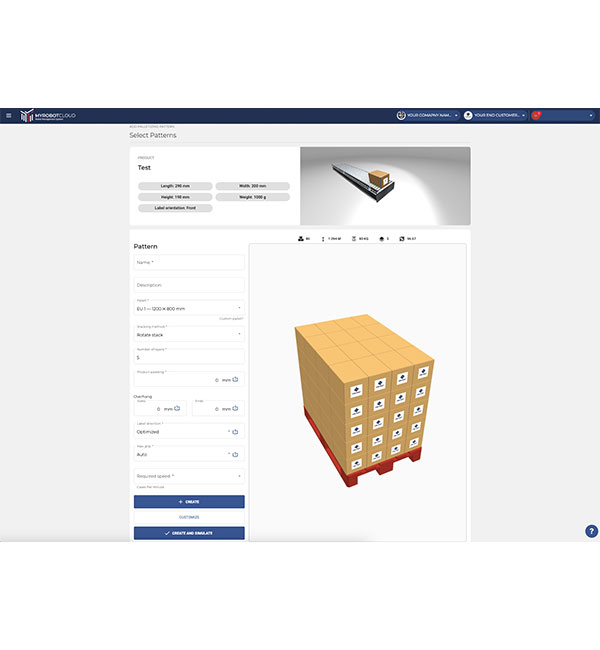The width and height of the screenshot is (600, 650).
Task: Reset the Label direction icon
Action: tap(236, 432)
